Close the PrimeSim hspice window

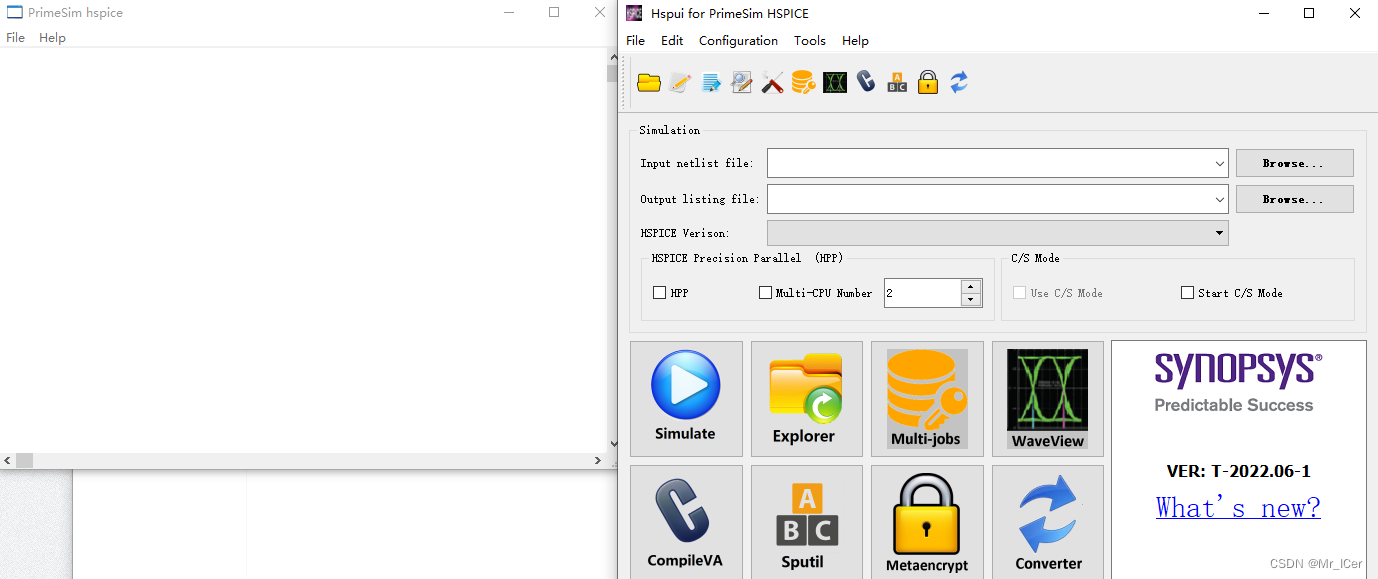[599, 13]
